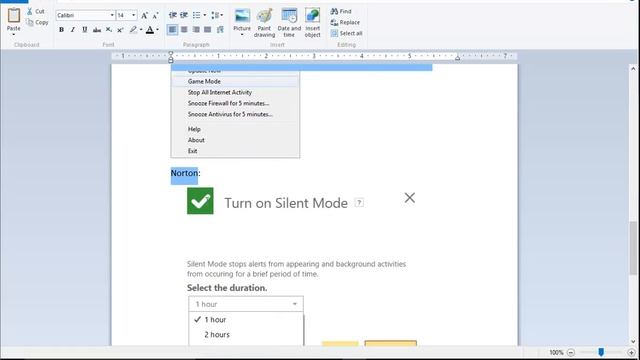Toggle strikethrough formatting
This screenshot has height=360, width=640.
click(x=97, y=29)
